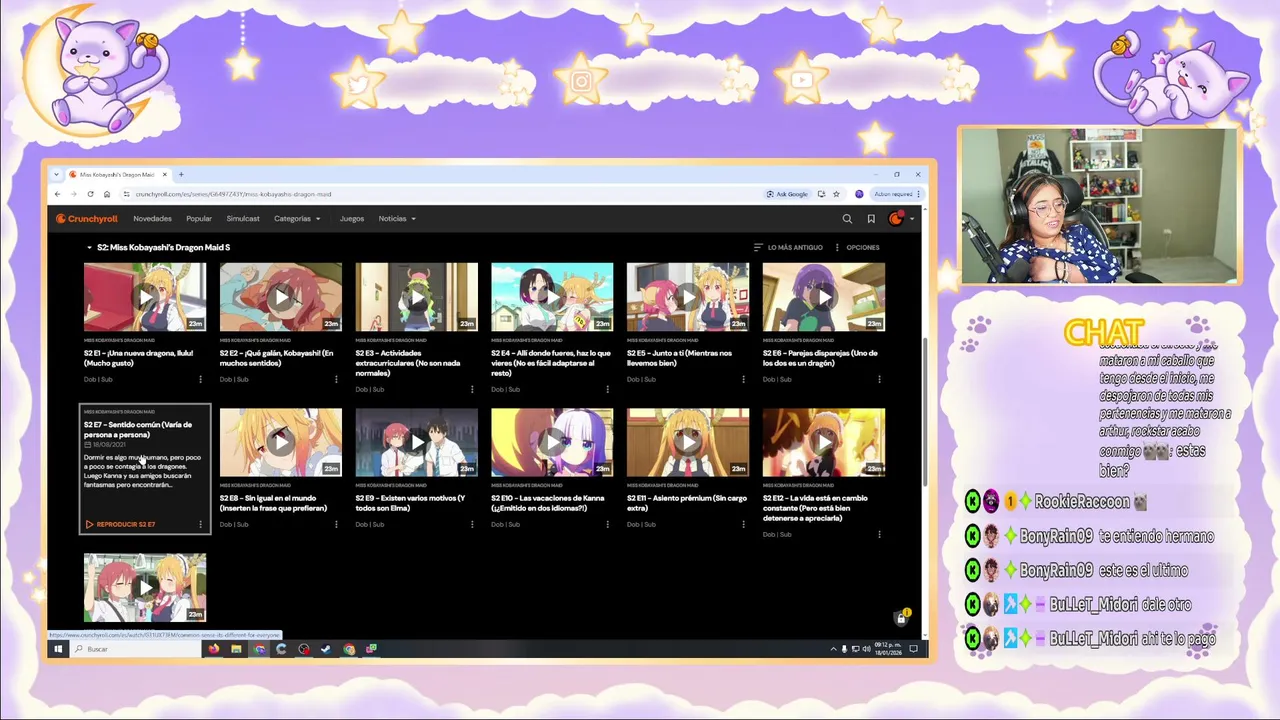1280x720 pixels.
Task: Open File Explorer from the taskbar
Action: click(236, 649)
